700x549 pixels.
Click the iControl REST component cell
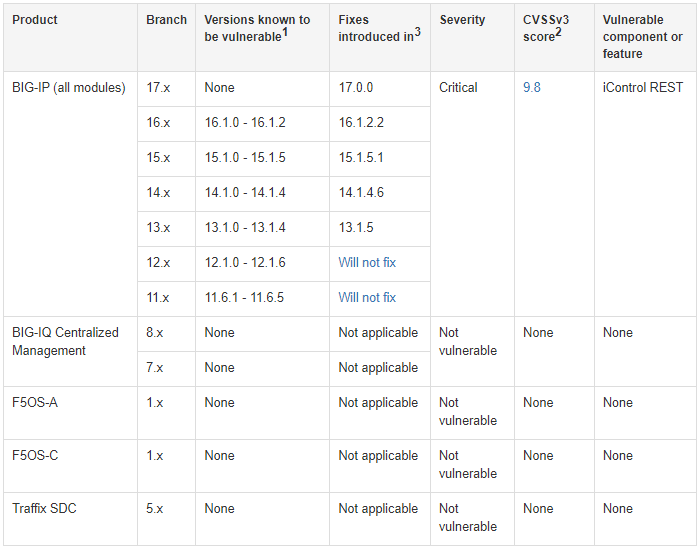click(x=643, y=88)
